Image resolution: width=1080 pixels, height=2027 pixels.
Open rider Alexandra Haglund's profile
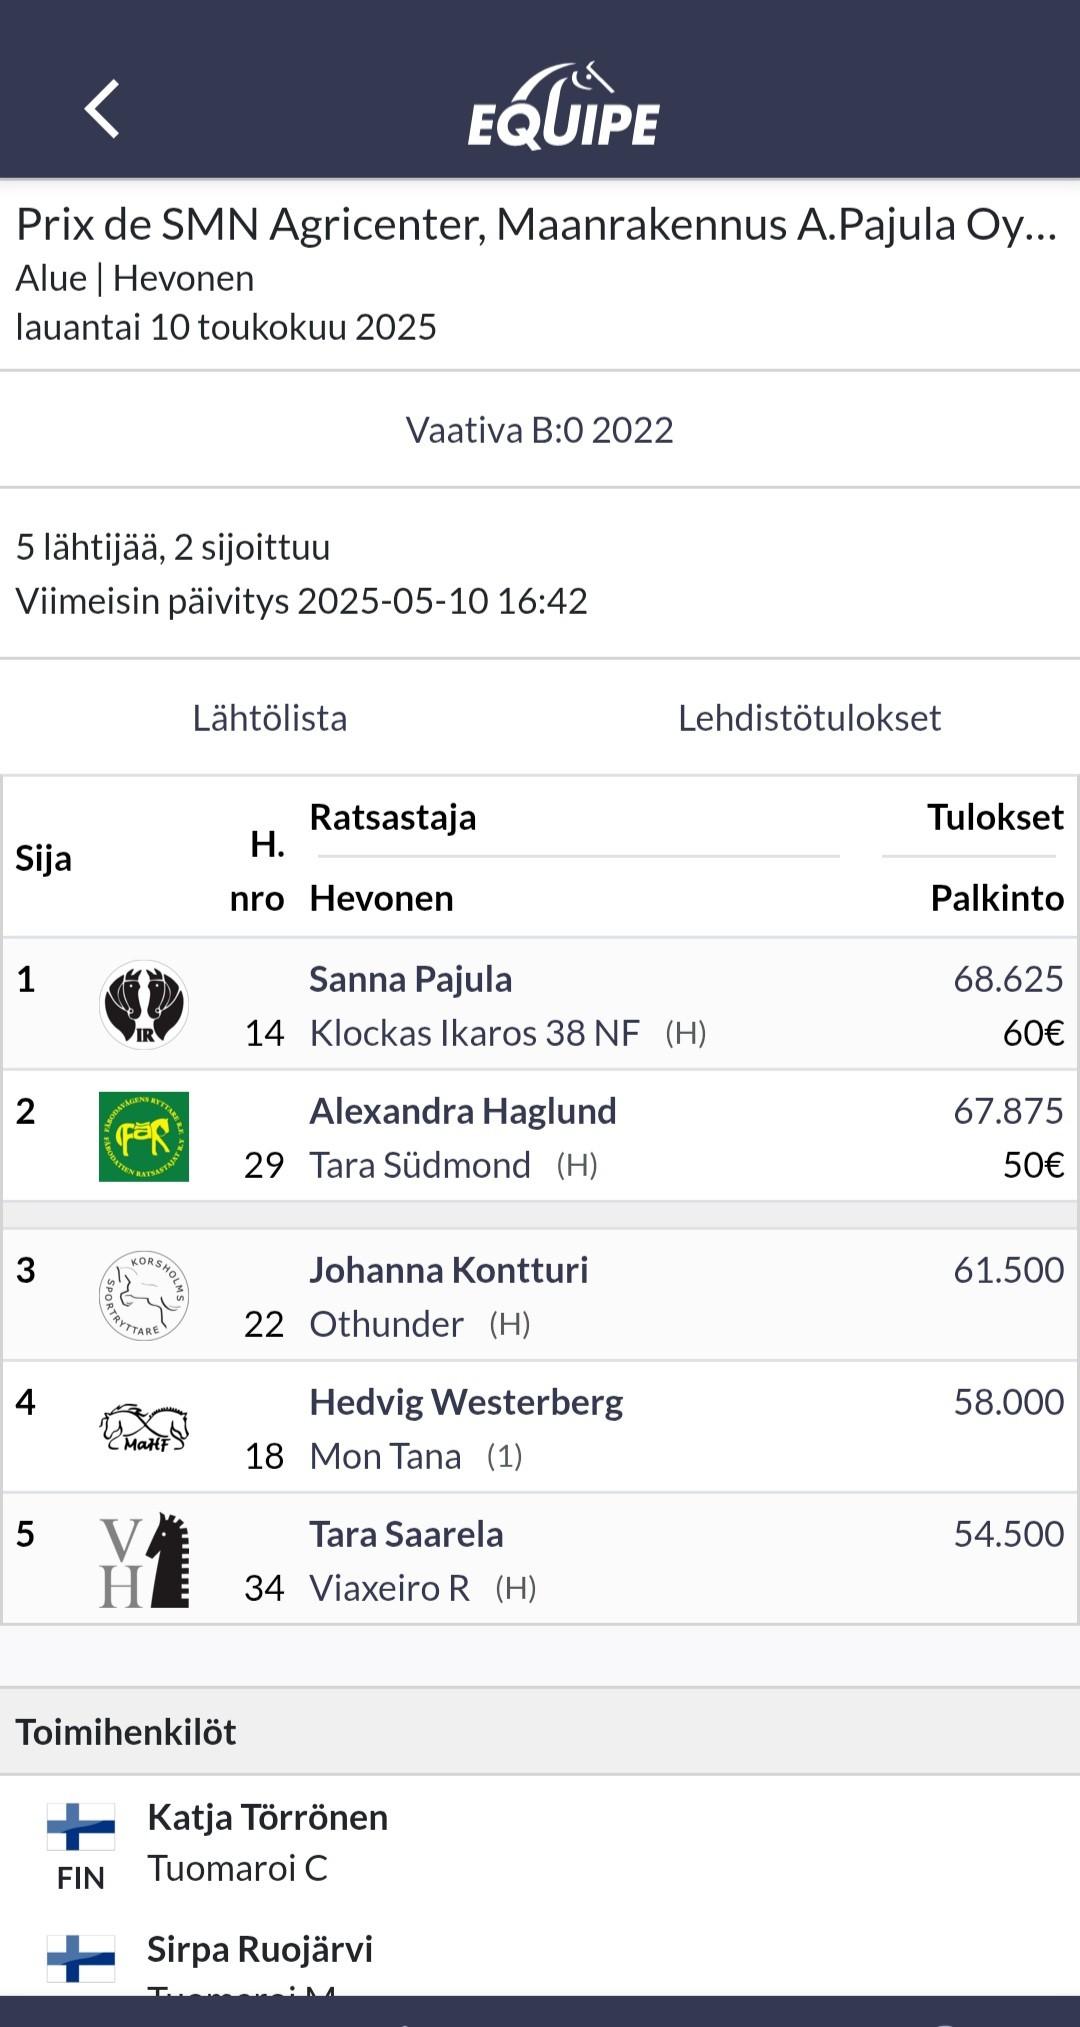click(x=463, y=1111)
